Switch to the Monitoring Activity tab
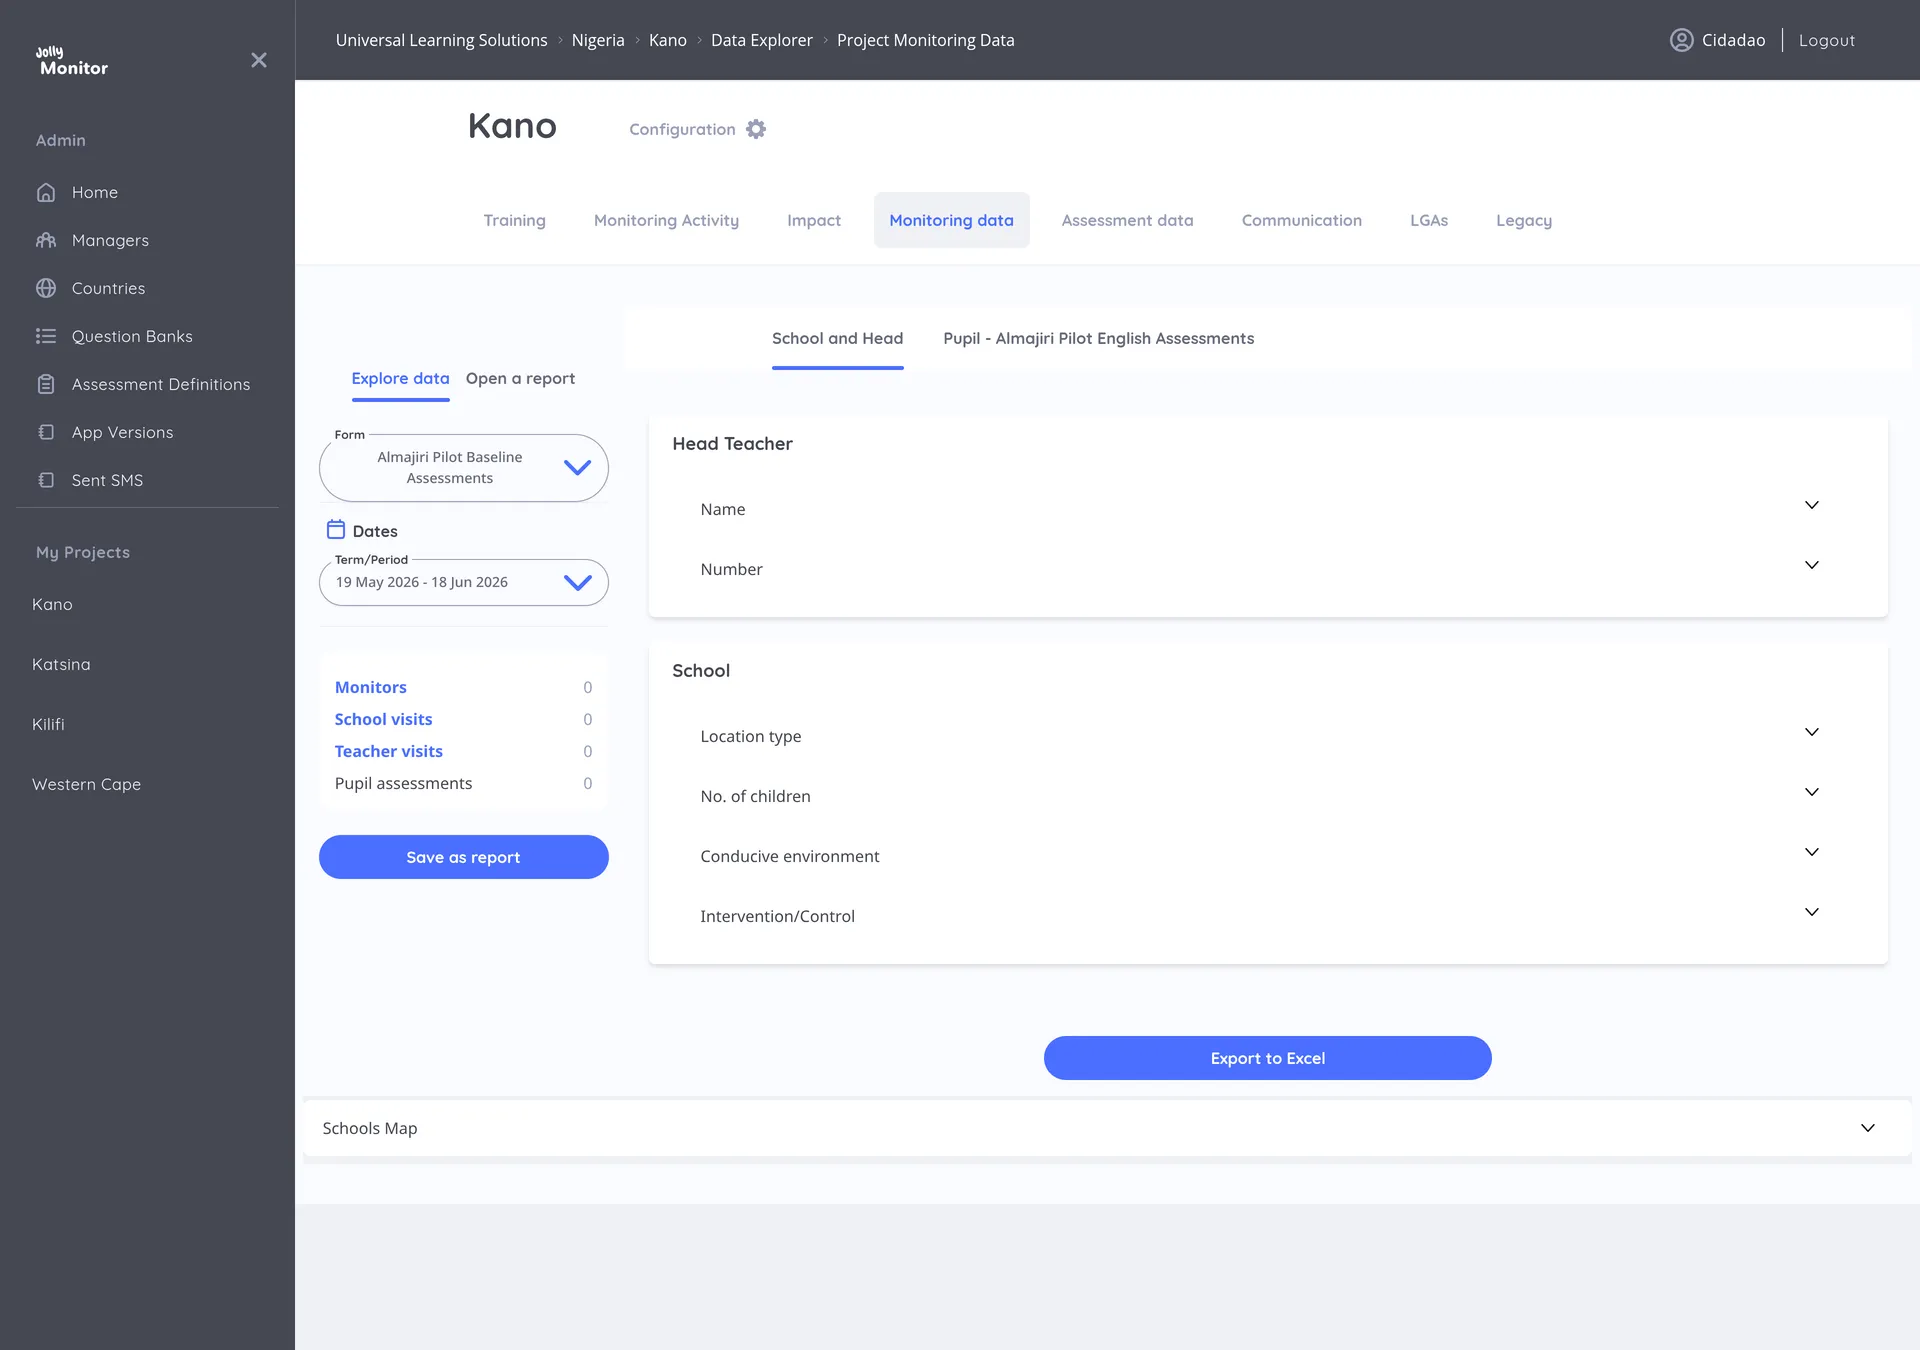1920x1350 pixels. point(666,220)
